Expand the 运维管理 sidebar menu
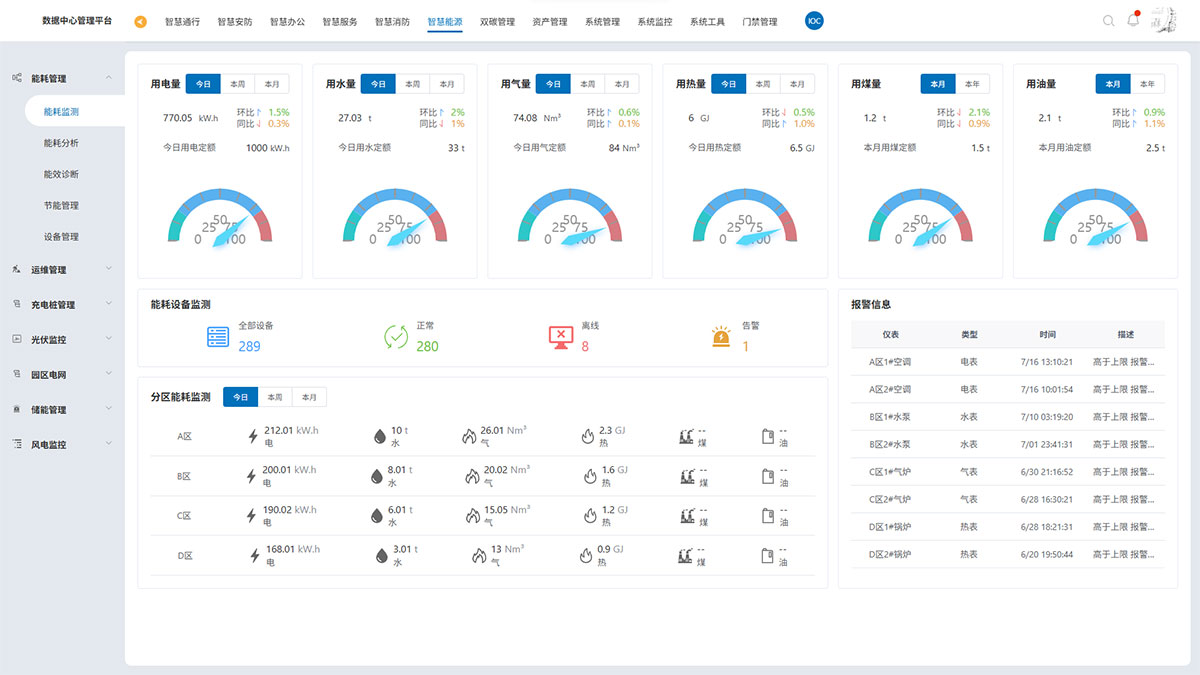Screen dimensions: 1200x675 [x=62, y=270]
